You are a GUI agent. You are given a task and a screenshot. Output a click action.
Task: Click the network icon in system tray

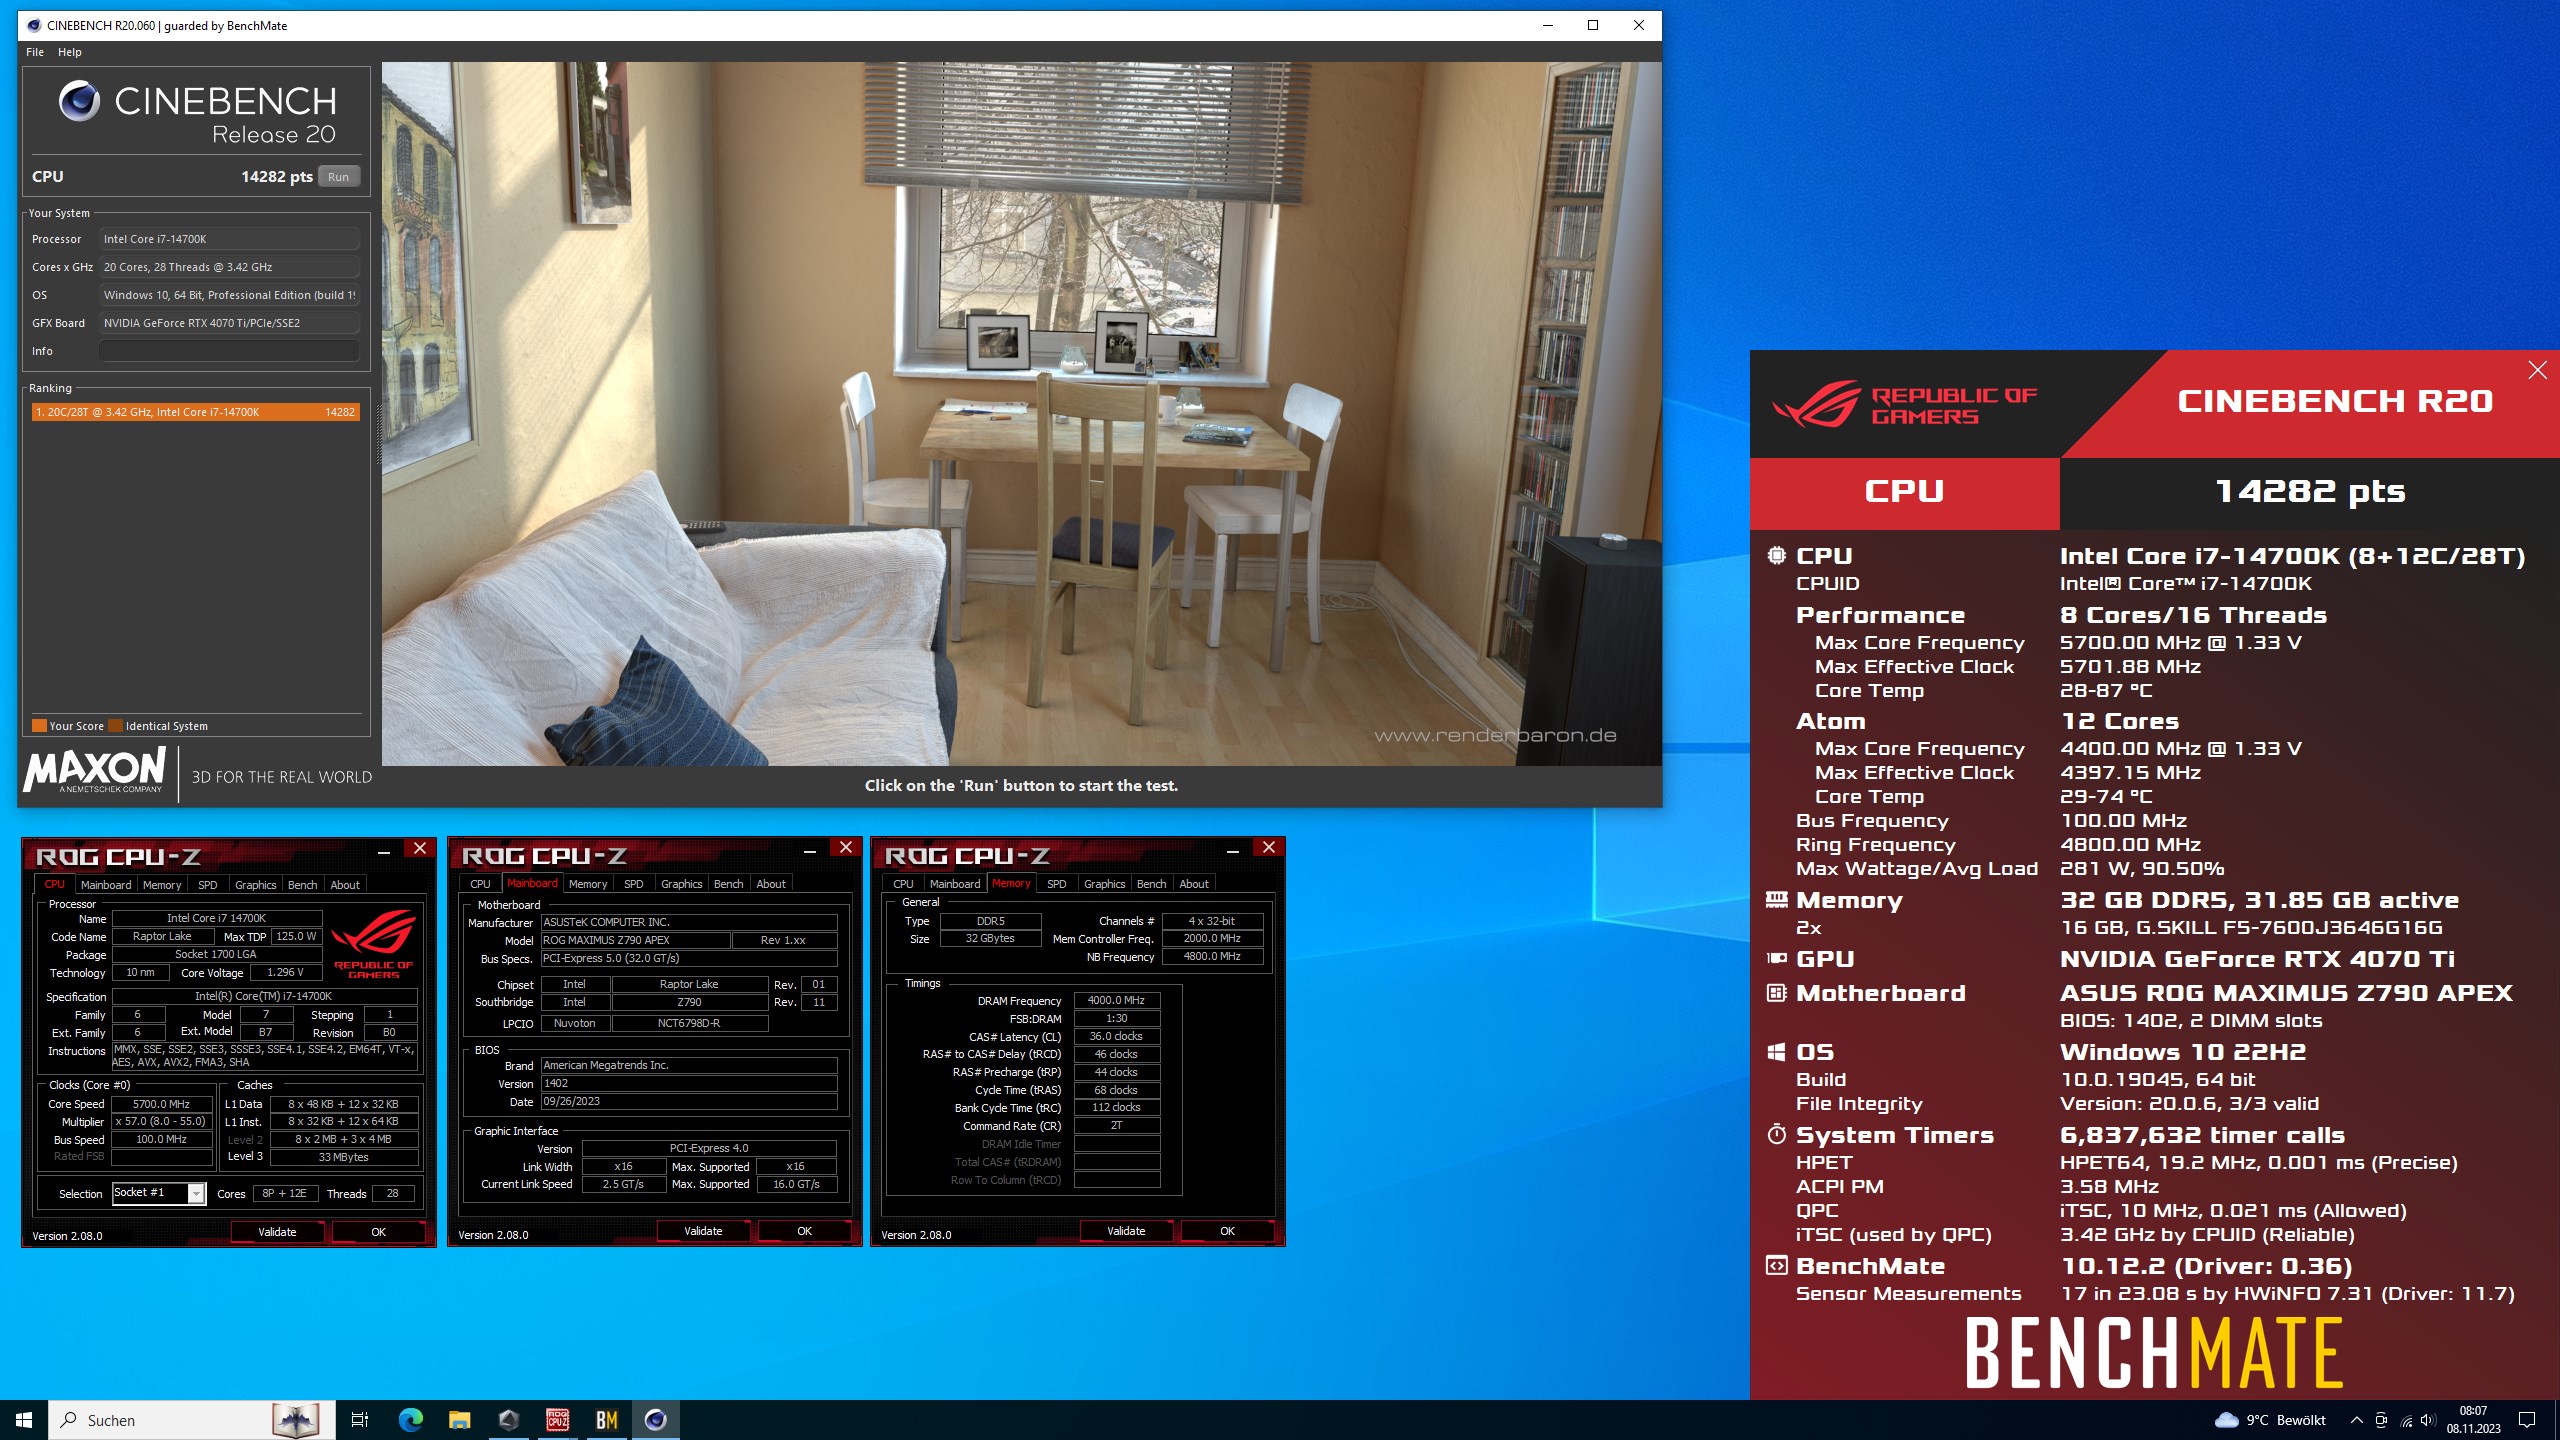point(2405,1420)
